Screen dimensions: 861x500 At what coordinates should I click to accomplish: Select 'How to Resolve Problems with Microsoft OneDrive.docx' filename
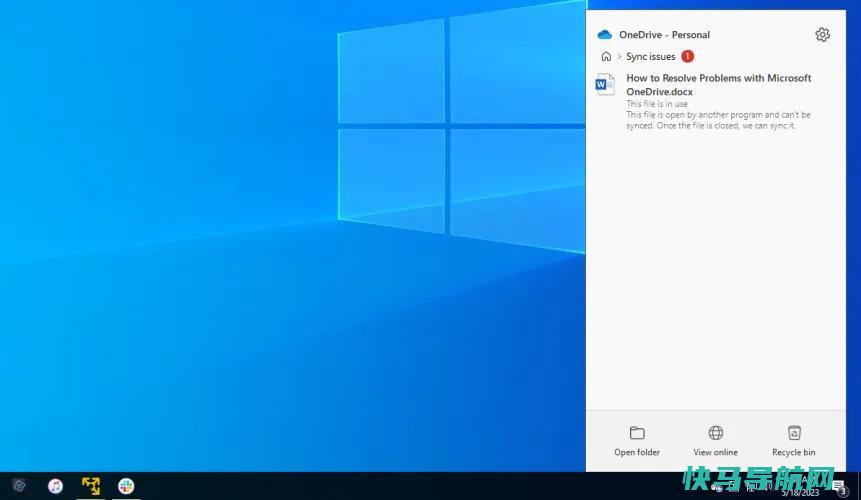click(718, 85)
